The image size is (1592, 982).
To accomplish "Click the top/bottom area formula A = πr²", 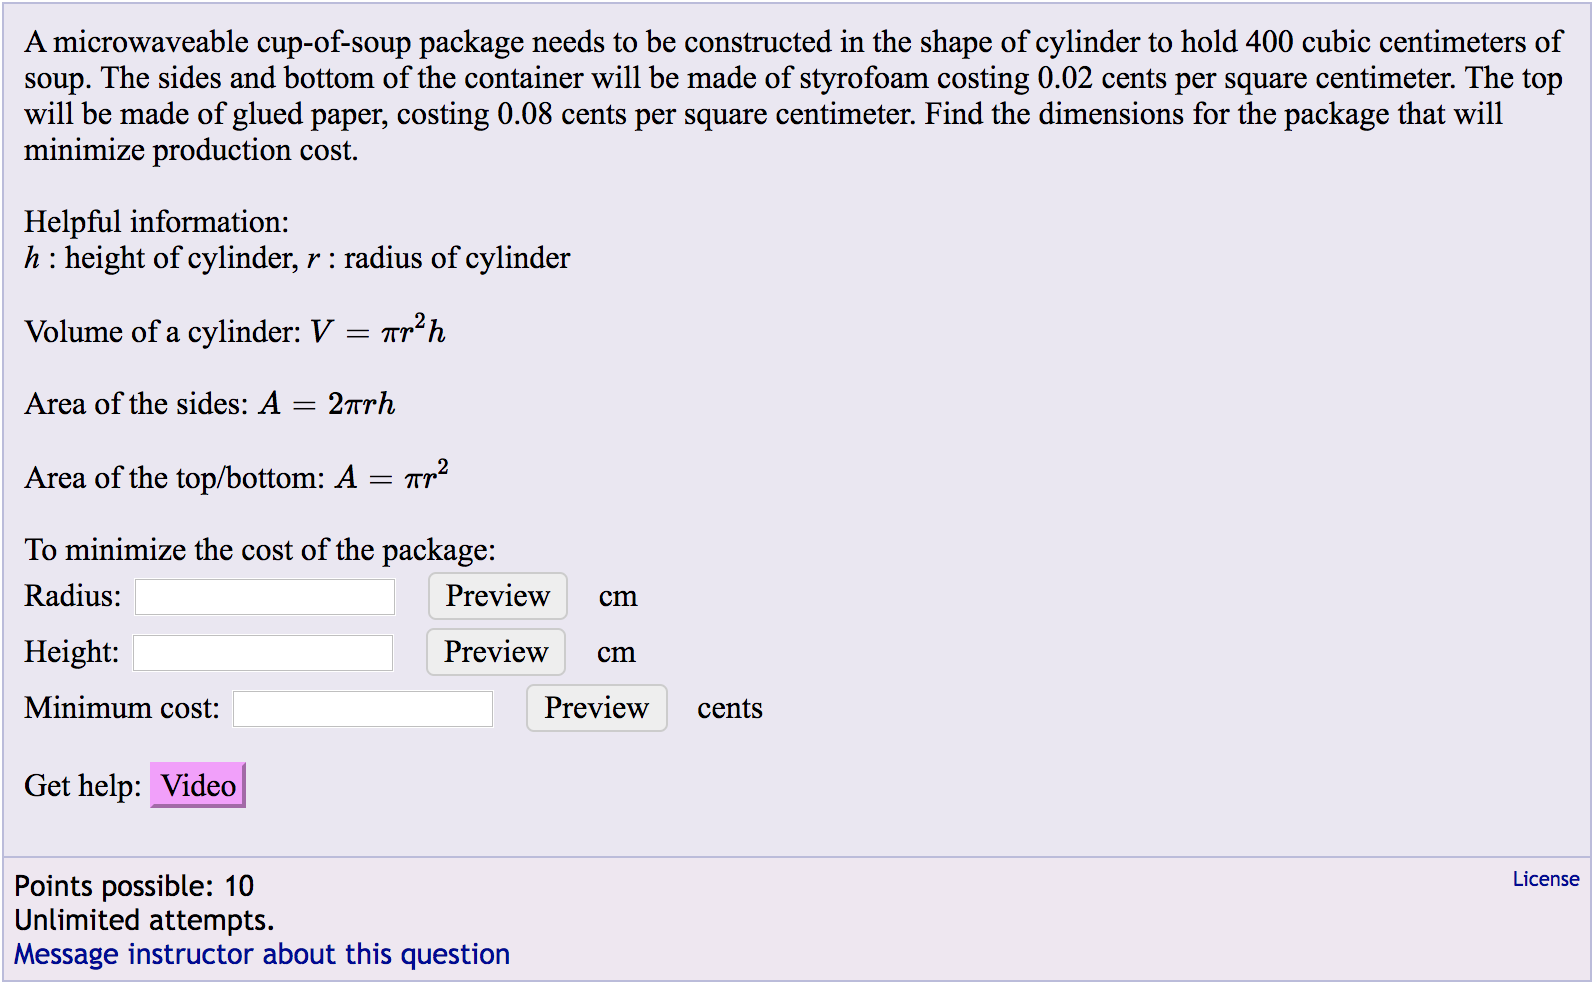I will point(392,476).
